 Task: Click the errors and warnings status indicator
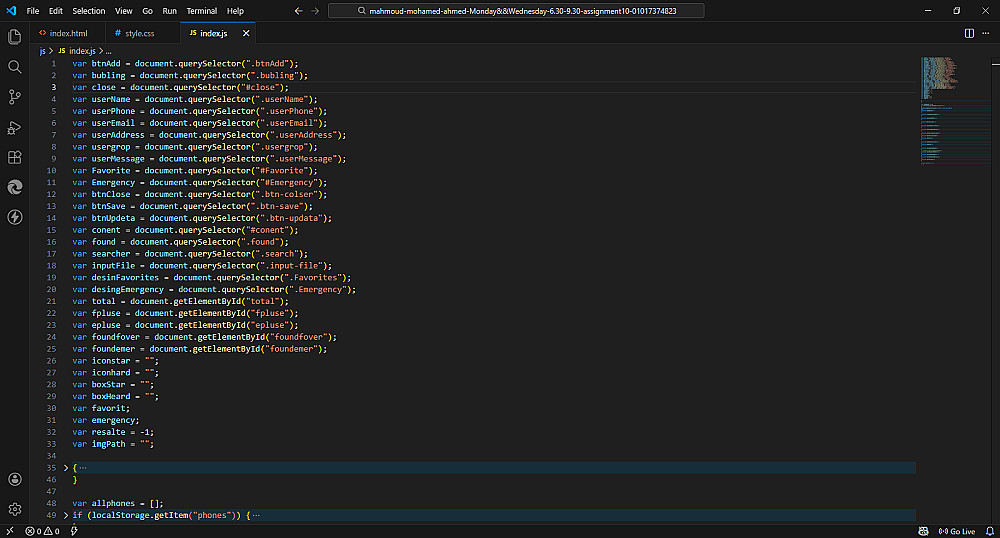[44, 531]
